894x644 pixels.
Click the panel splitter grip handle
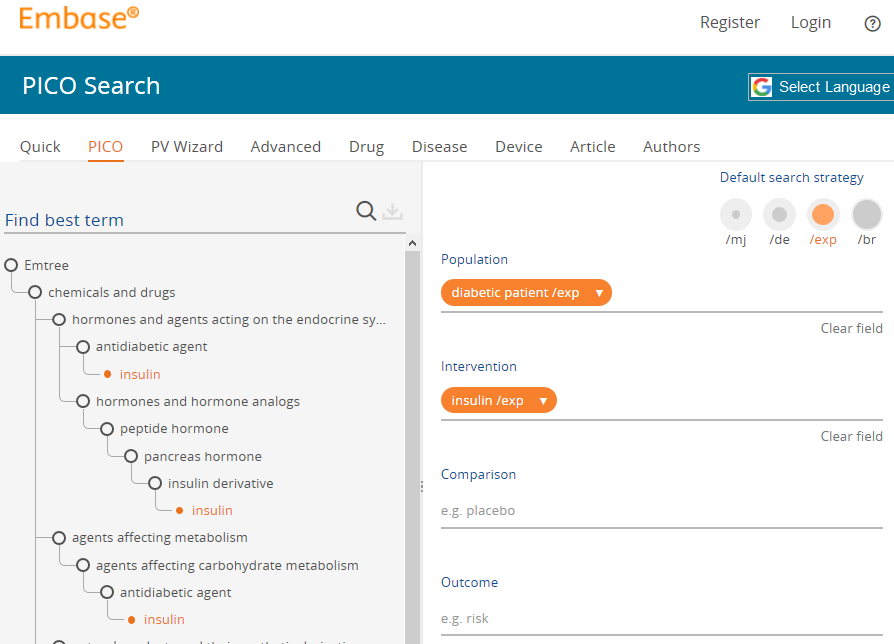click(x=422, y=487)
